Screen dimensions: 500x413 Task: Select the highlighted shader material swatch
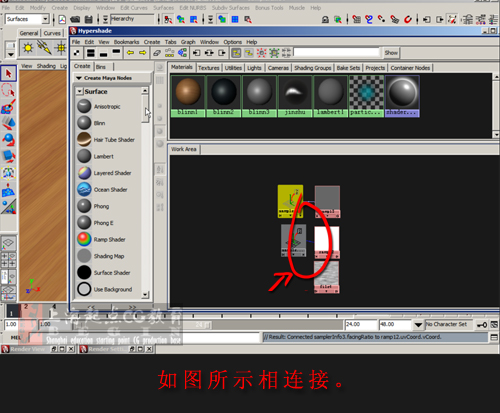[402, 96]
